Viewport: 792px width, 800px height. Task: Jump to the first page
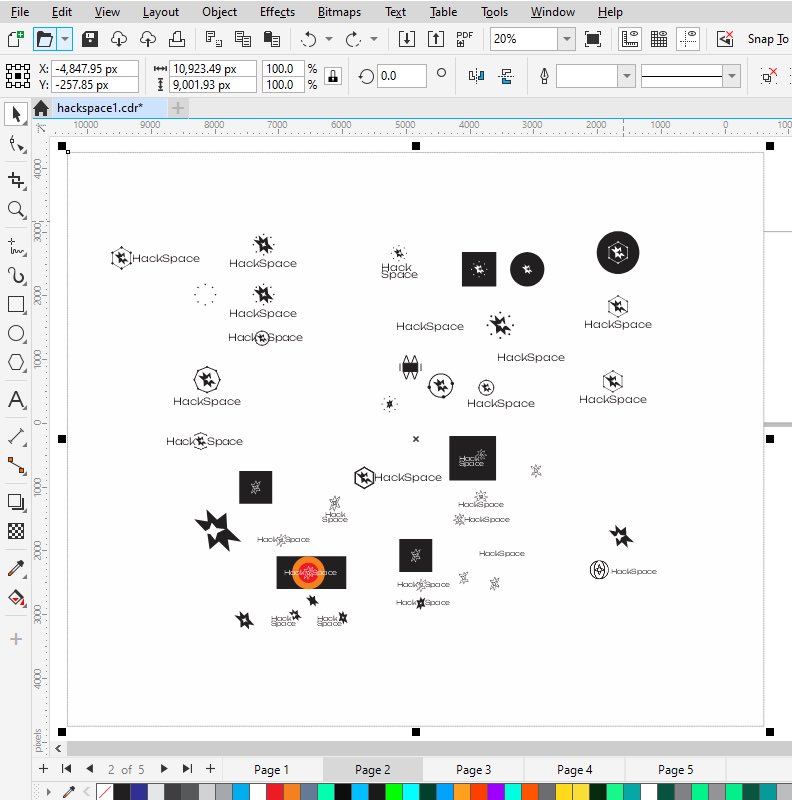66,768
